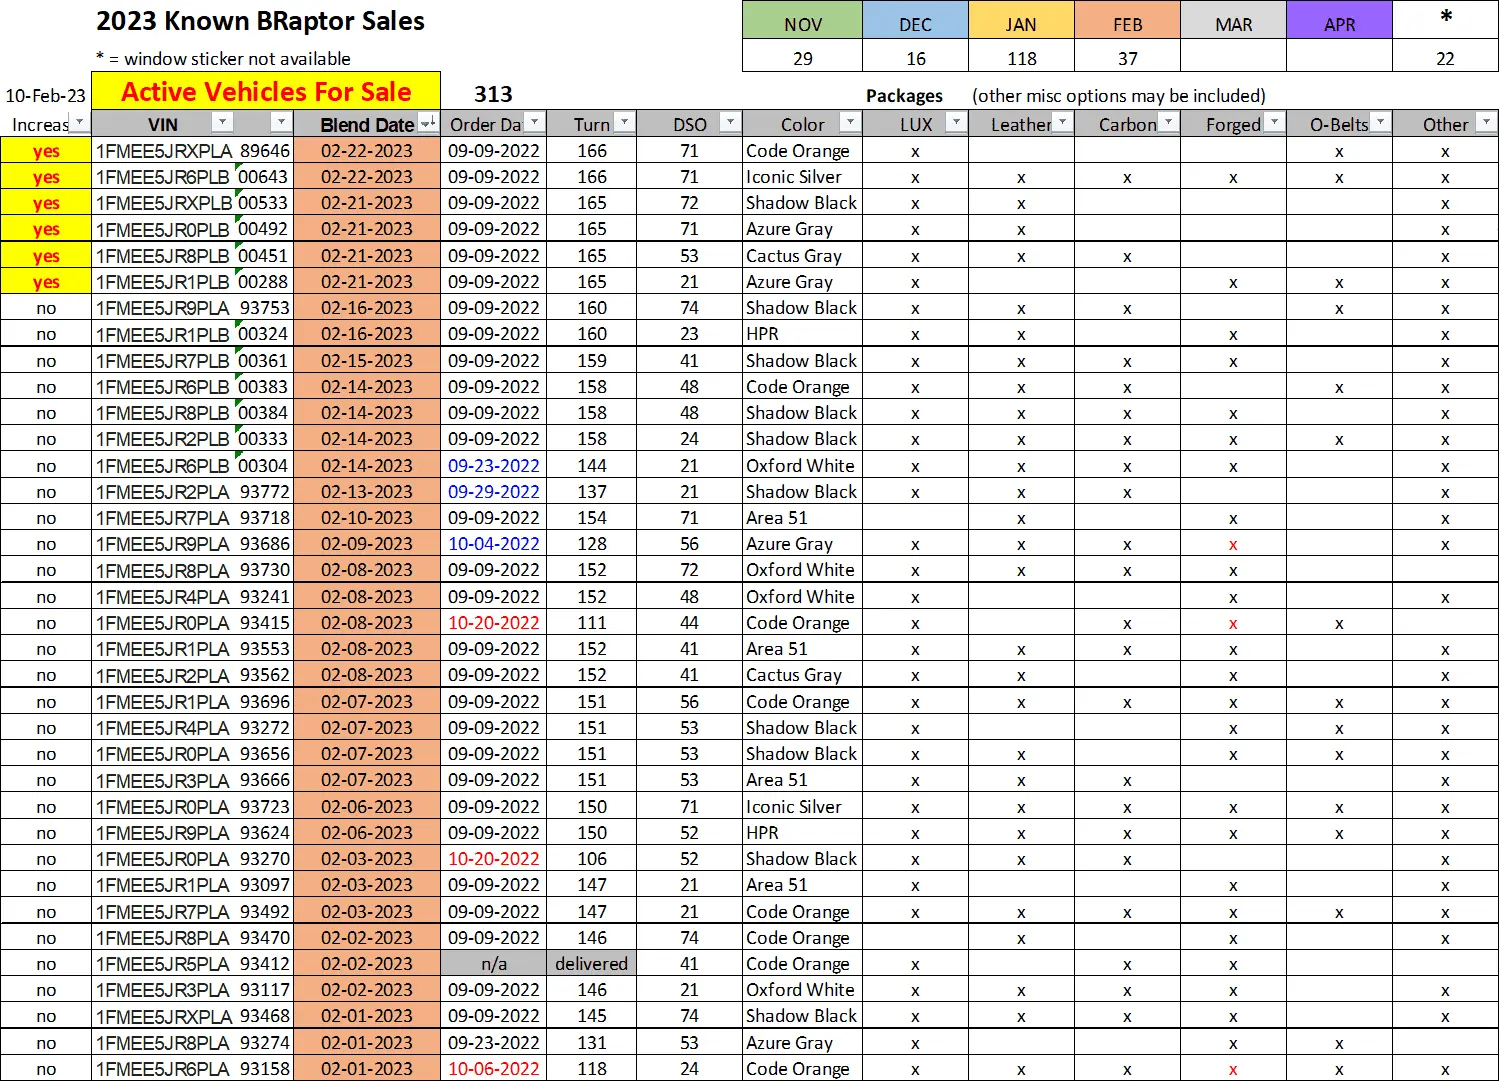Click the blue order date 09-29-2022
This screenshot has height=1082, width=1500.
(493, 491)
